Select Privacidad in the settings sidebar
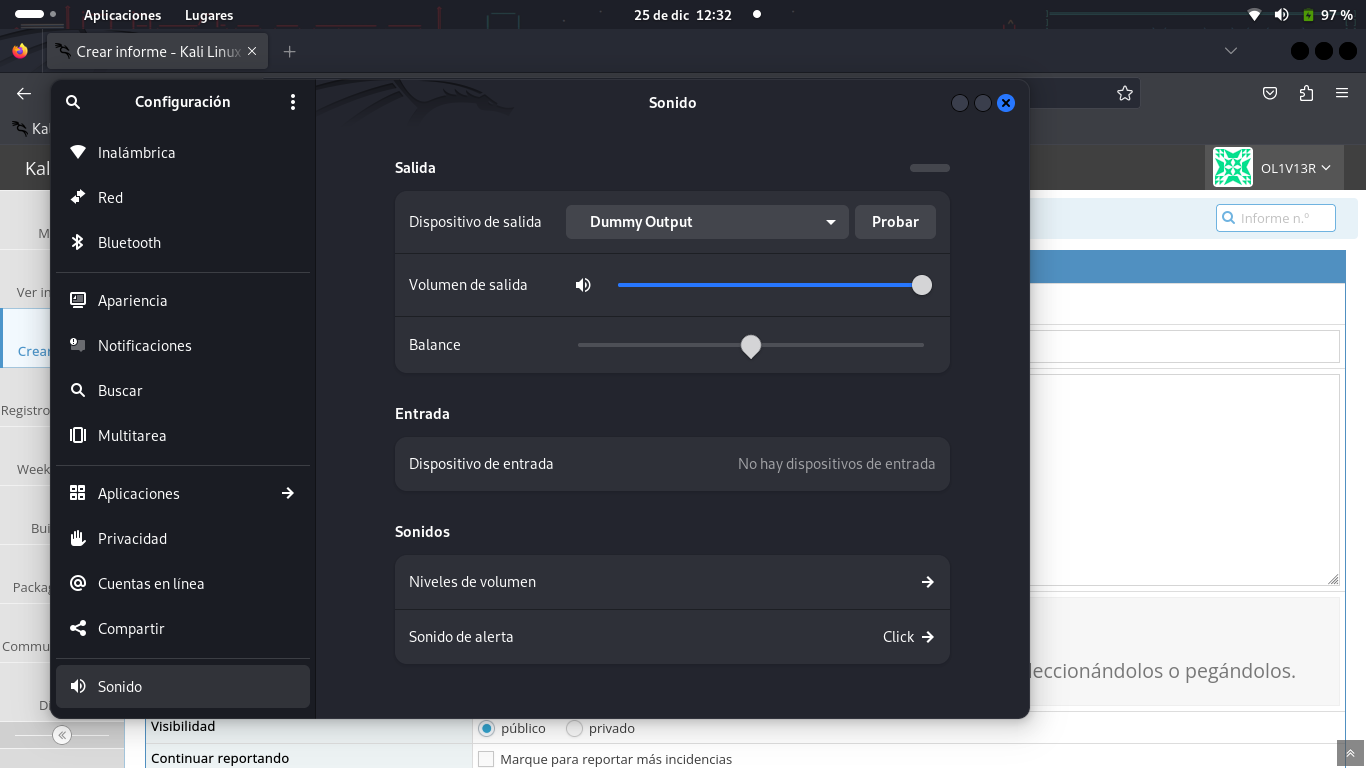 tap(132, 539)
